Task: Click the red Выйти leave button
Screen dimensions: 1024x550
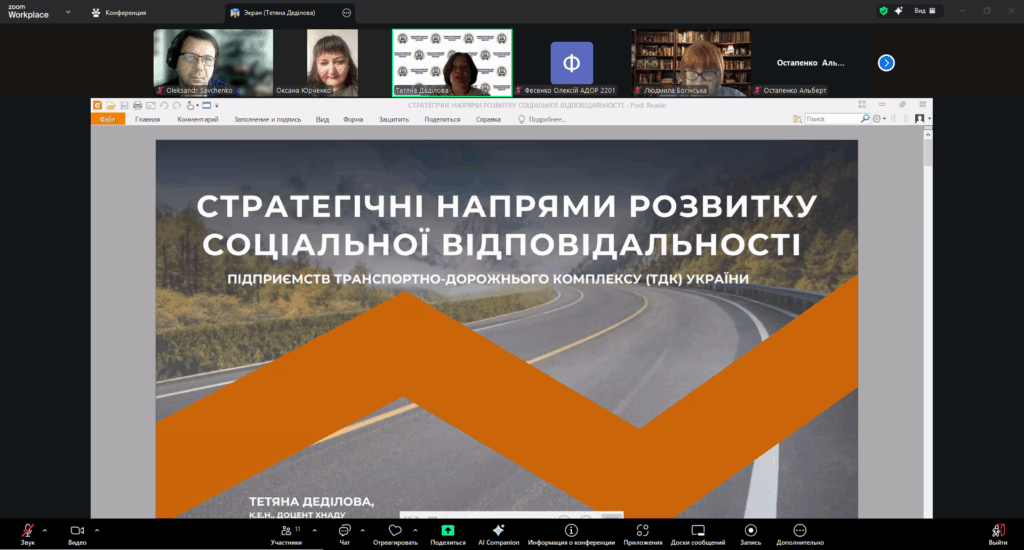Action: coord(997,531)
